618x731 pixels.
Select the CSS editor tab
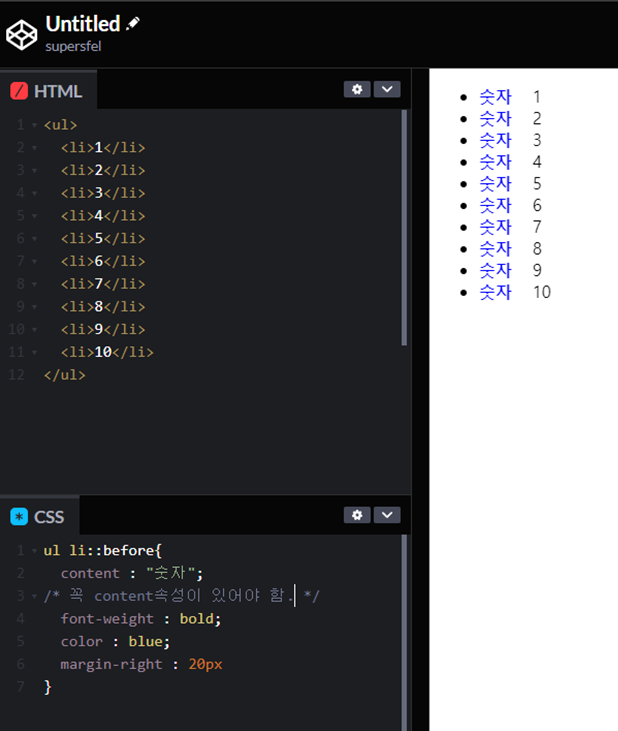[x=40, y=516]
